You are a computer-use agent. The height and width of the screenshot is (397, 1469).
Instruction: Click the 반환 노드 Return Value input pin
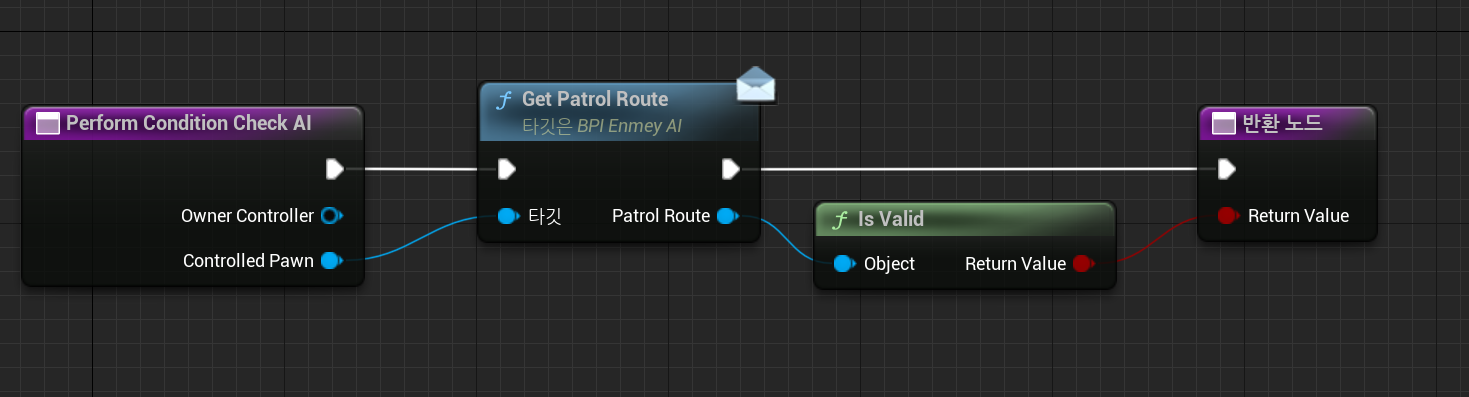(1228, 215)
